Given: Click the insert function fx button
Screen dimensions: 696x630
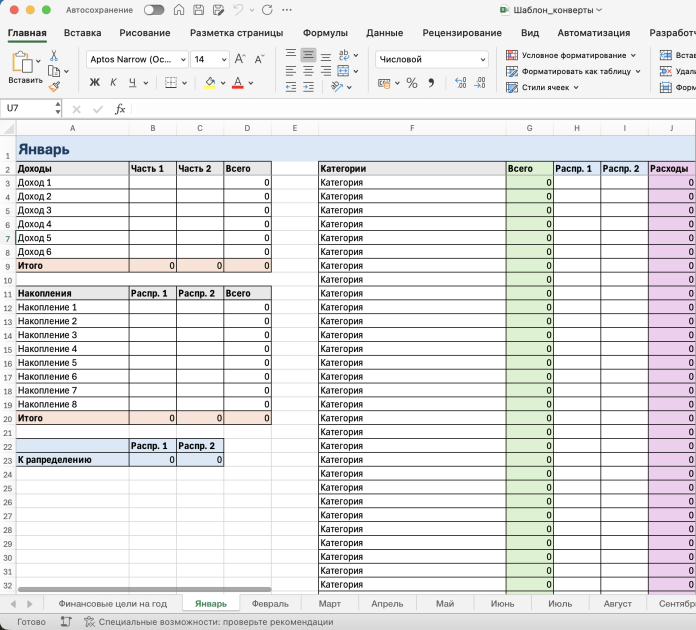Looking at the screenshot, I should coord(120,109).
